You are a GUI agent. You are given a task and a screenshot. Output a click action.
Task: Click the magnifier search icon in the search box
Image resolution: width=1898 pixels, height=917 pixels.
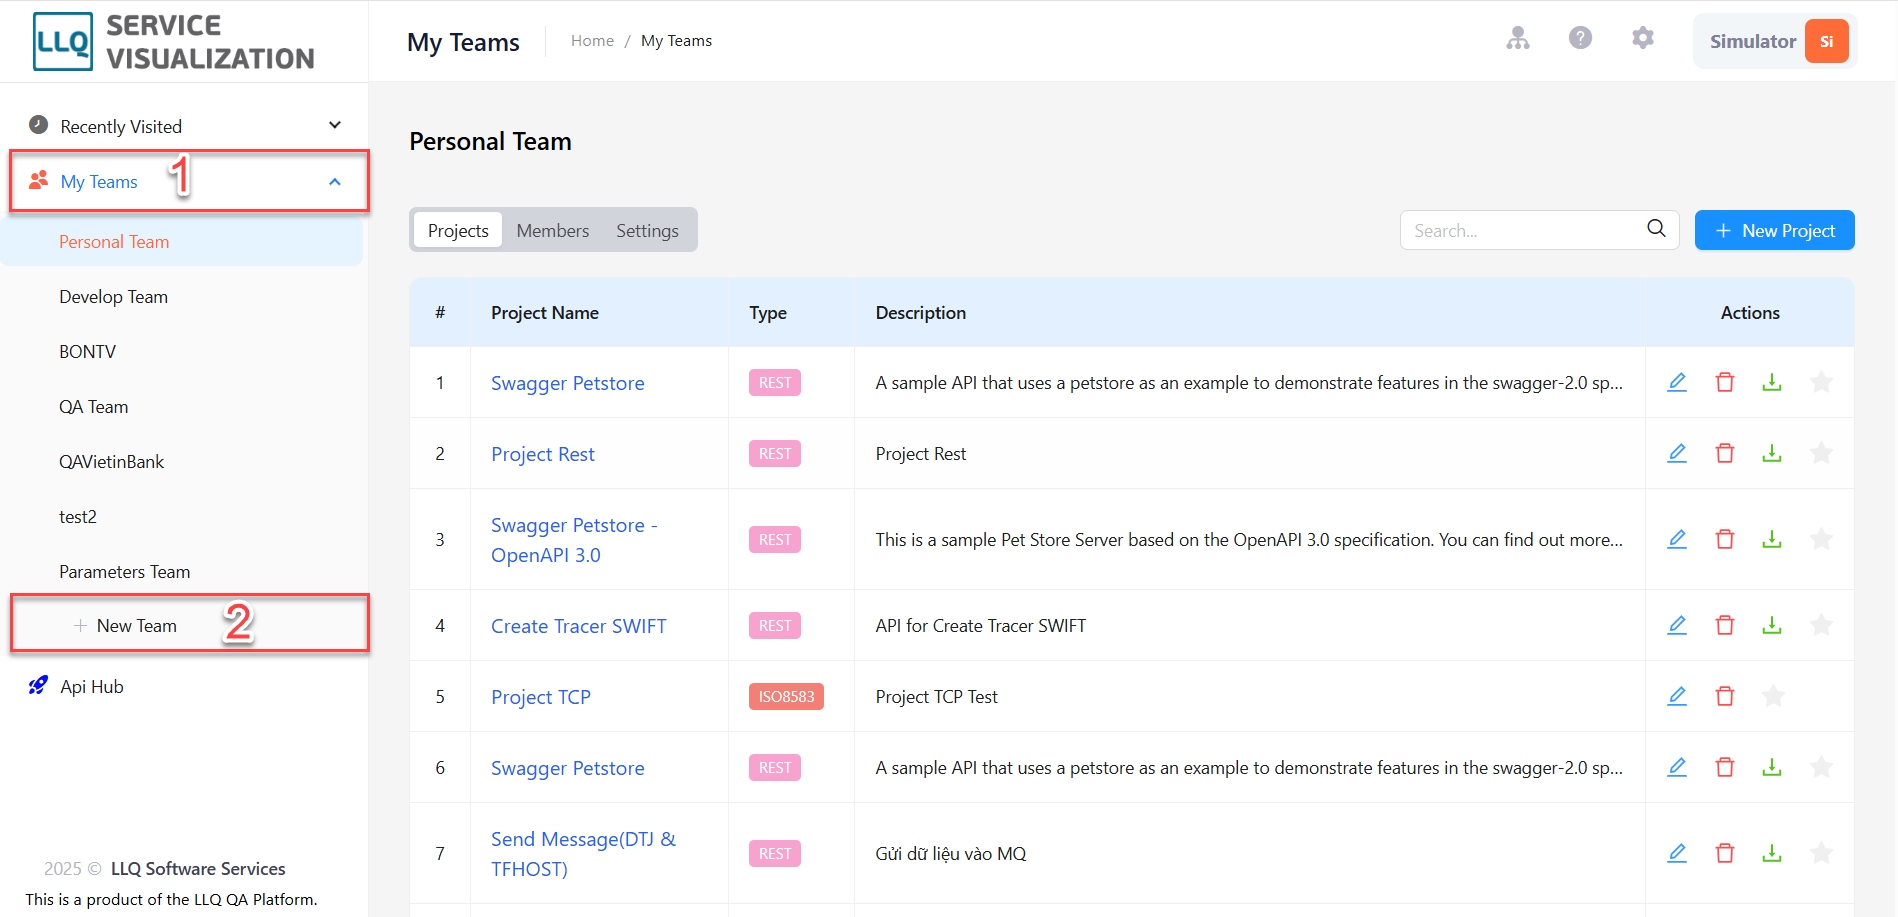pos(1656,229)
